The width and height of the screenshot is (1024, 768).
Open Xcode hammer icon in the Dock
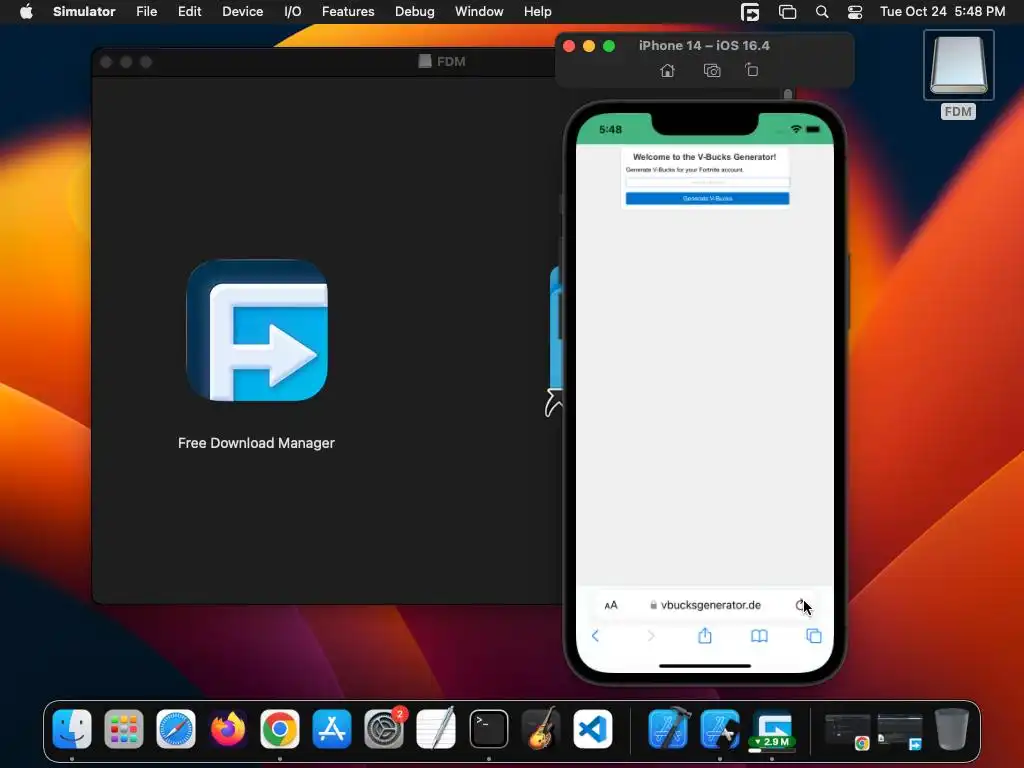coord(668,729)
